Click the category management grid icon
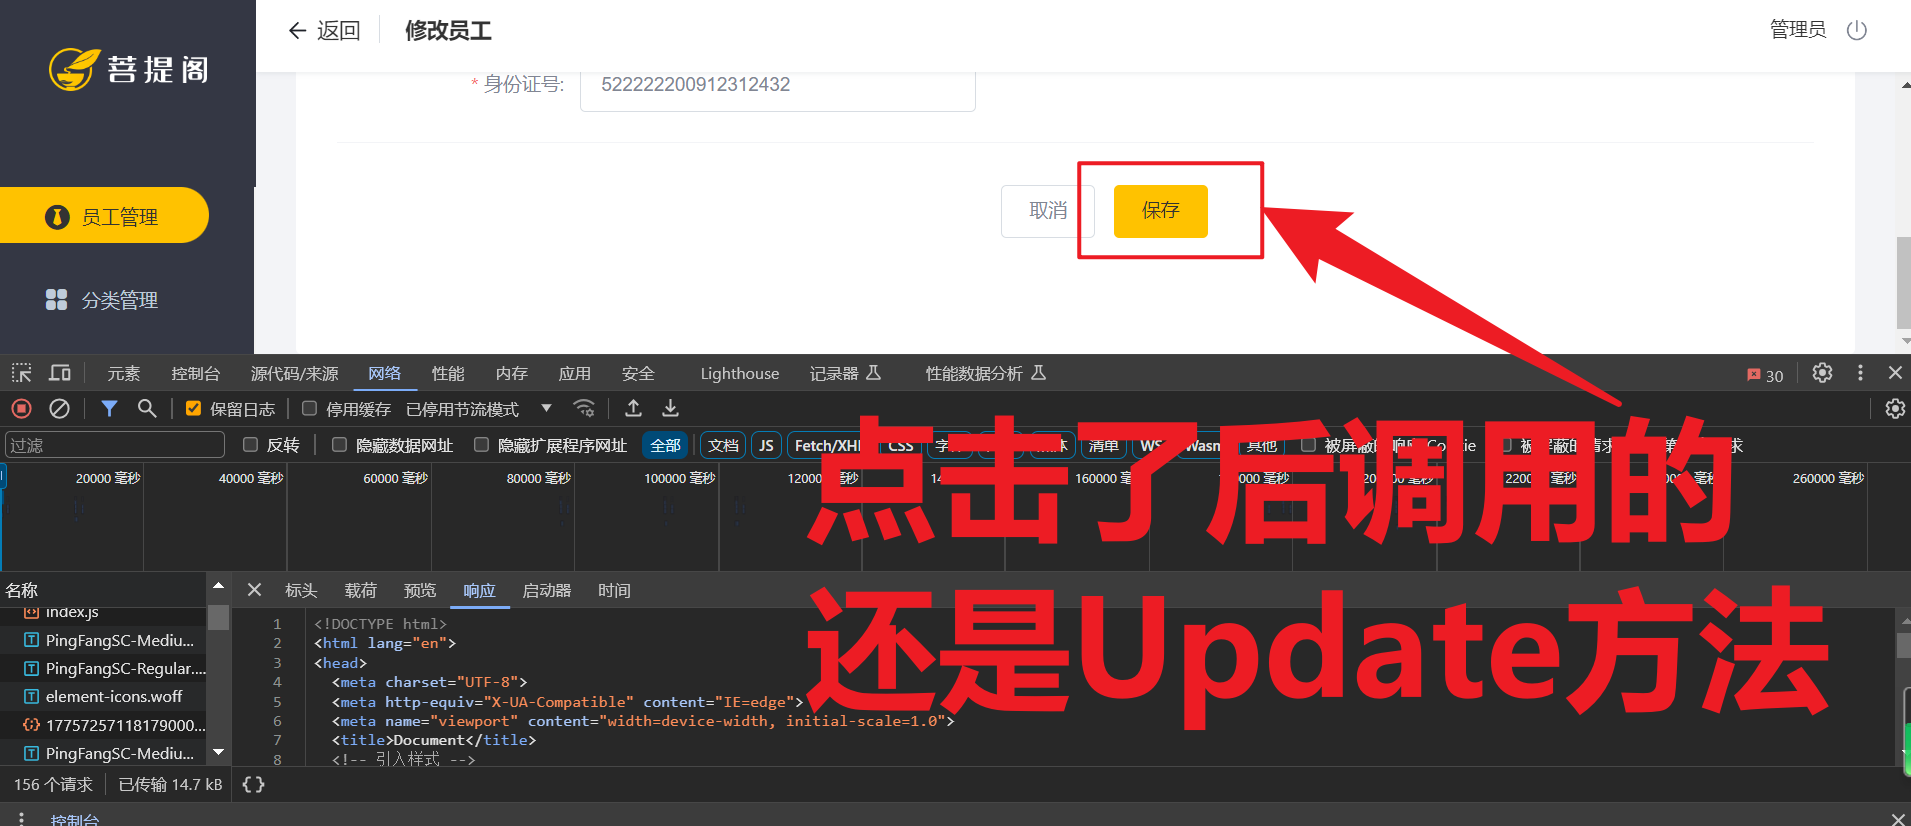The image size is (1911, 826). click(x=56, y=299)
